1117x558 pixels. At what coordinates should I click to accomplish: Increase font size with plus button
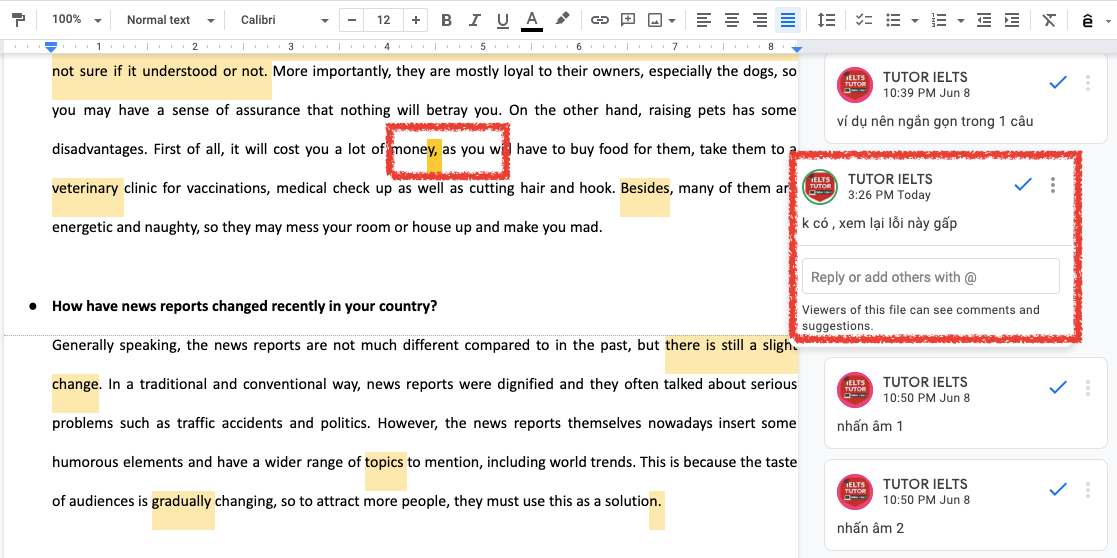[415, 20]
